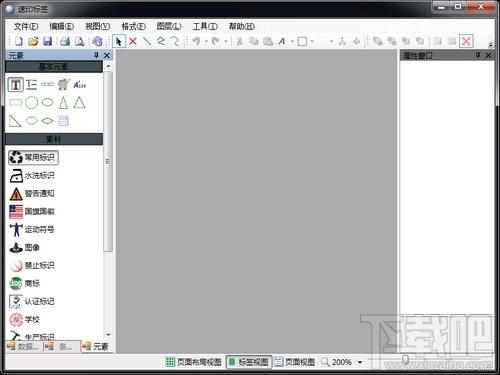Expand the undo history dropdown arrow
The height and width of the screenshot is (375, 500).
tap(206, 41)
